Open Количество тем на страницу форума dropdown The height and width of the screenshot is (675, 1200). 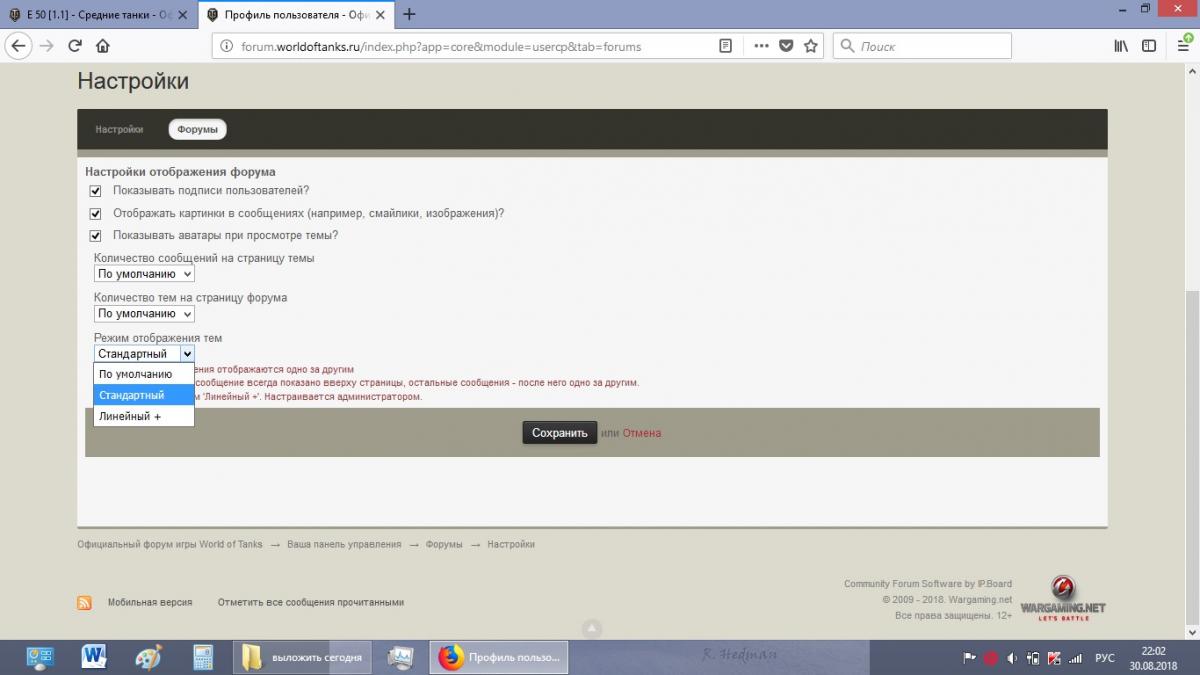pos(144,314)
